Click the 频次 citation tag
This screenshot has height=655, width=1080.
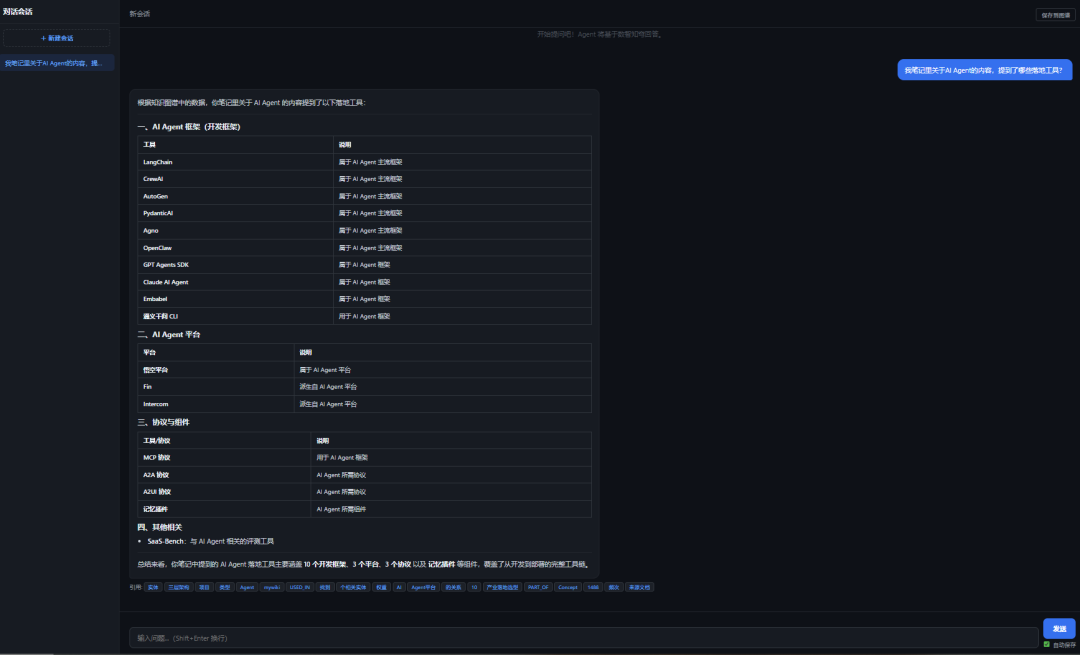(x=613, y=588)
